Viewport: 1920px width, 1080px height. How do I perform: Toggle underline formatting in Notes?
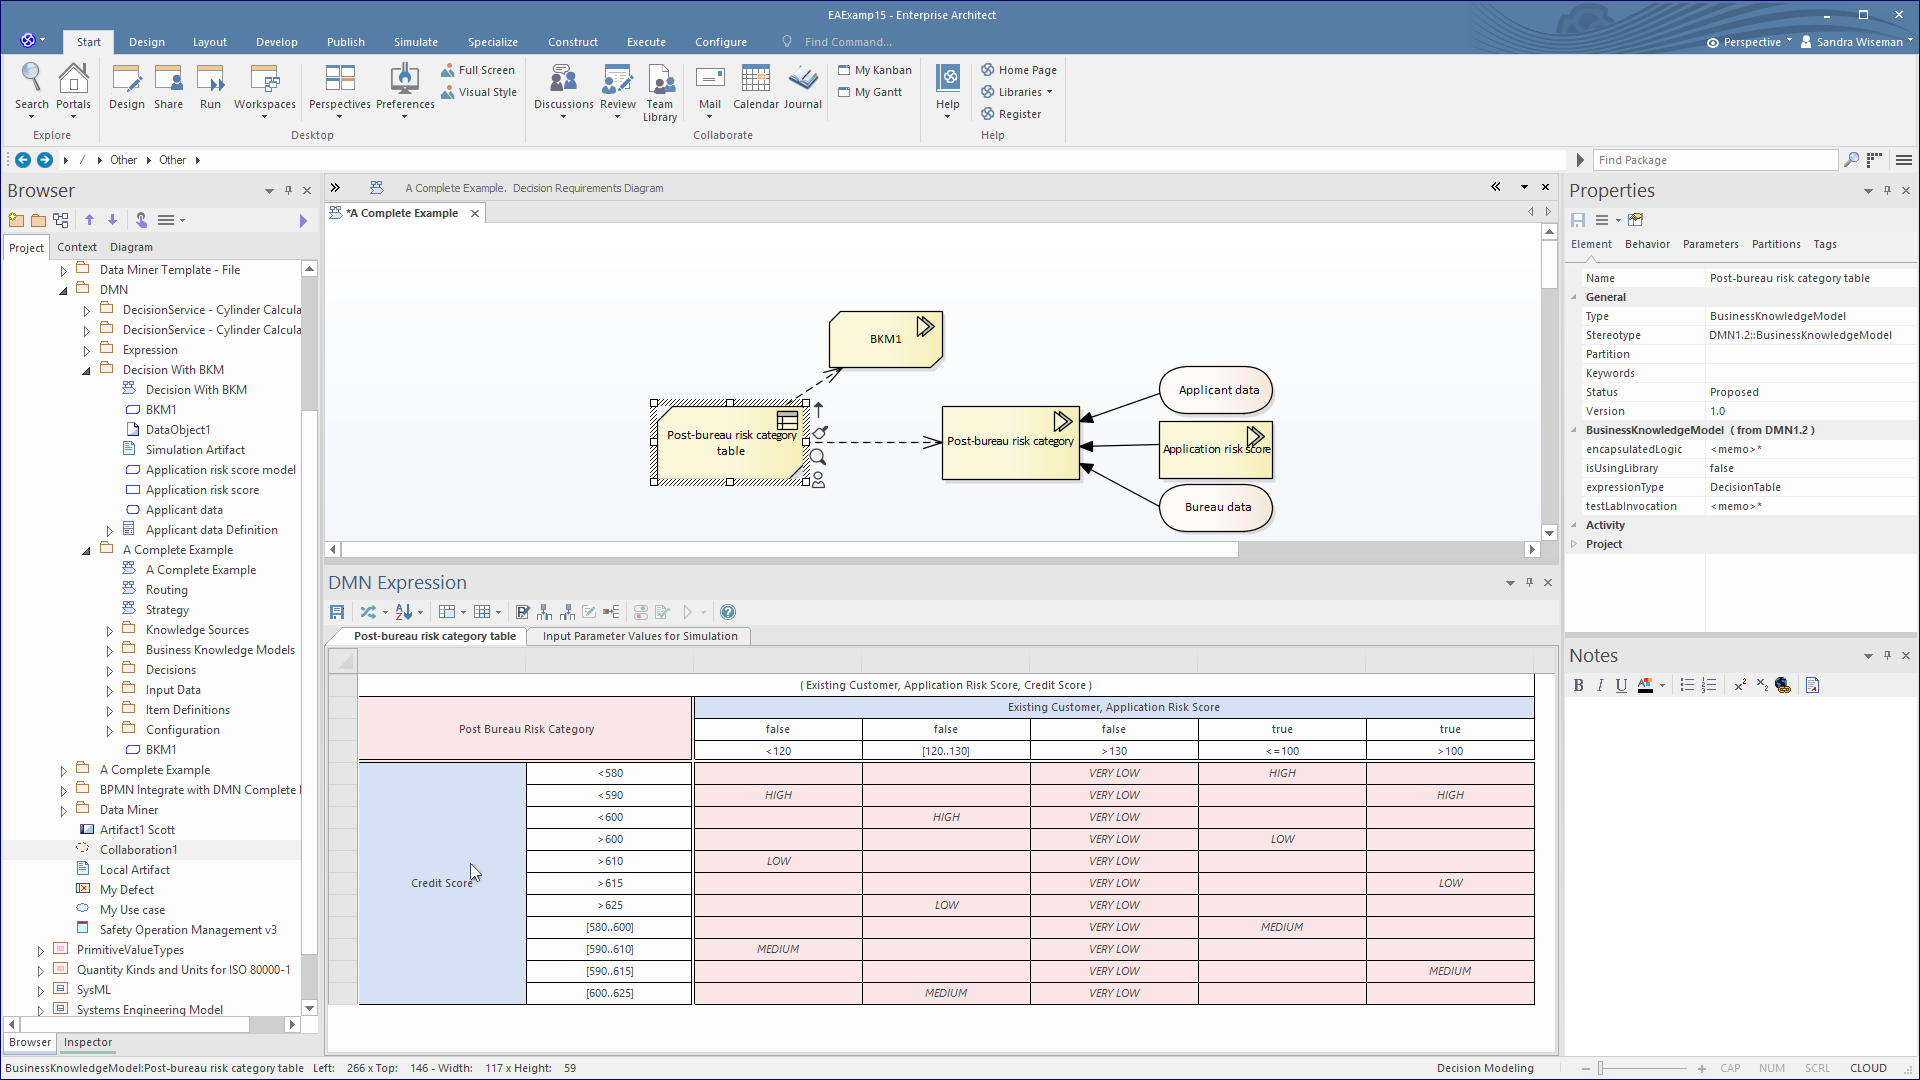point(1621,685)
